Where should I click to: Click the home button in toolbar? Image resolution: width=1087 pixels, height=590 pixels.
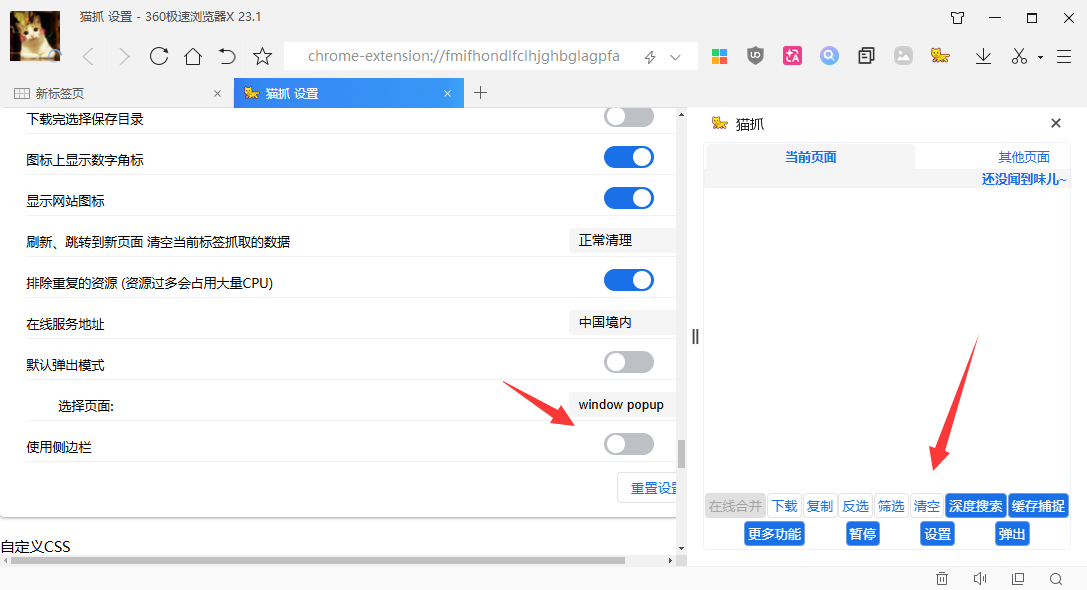click(x=193, y=56)
